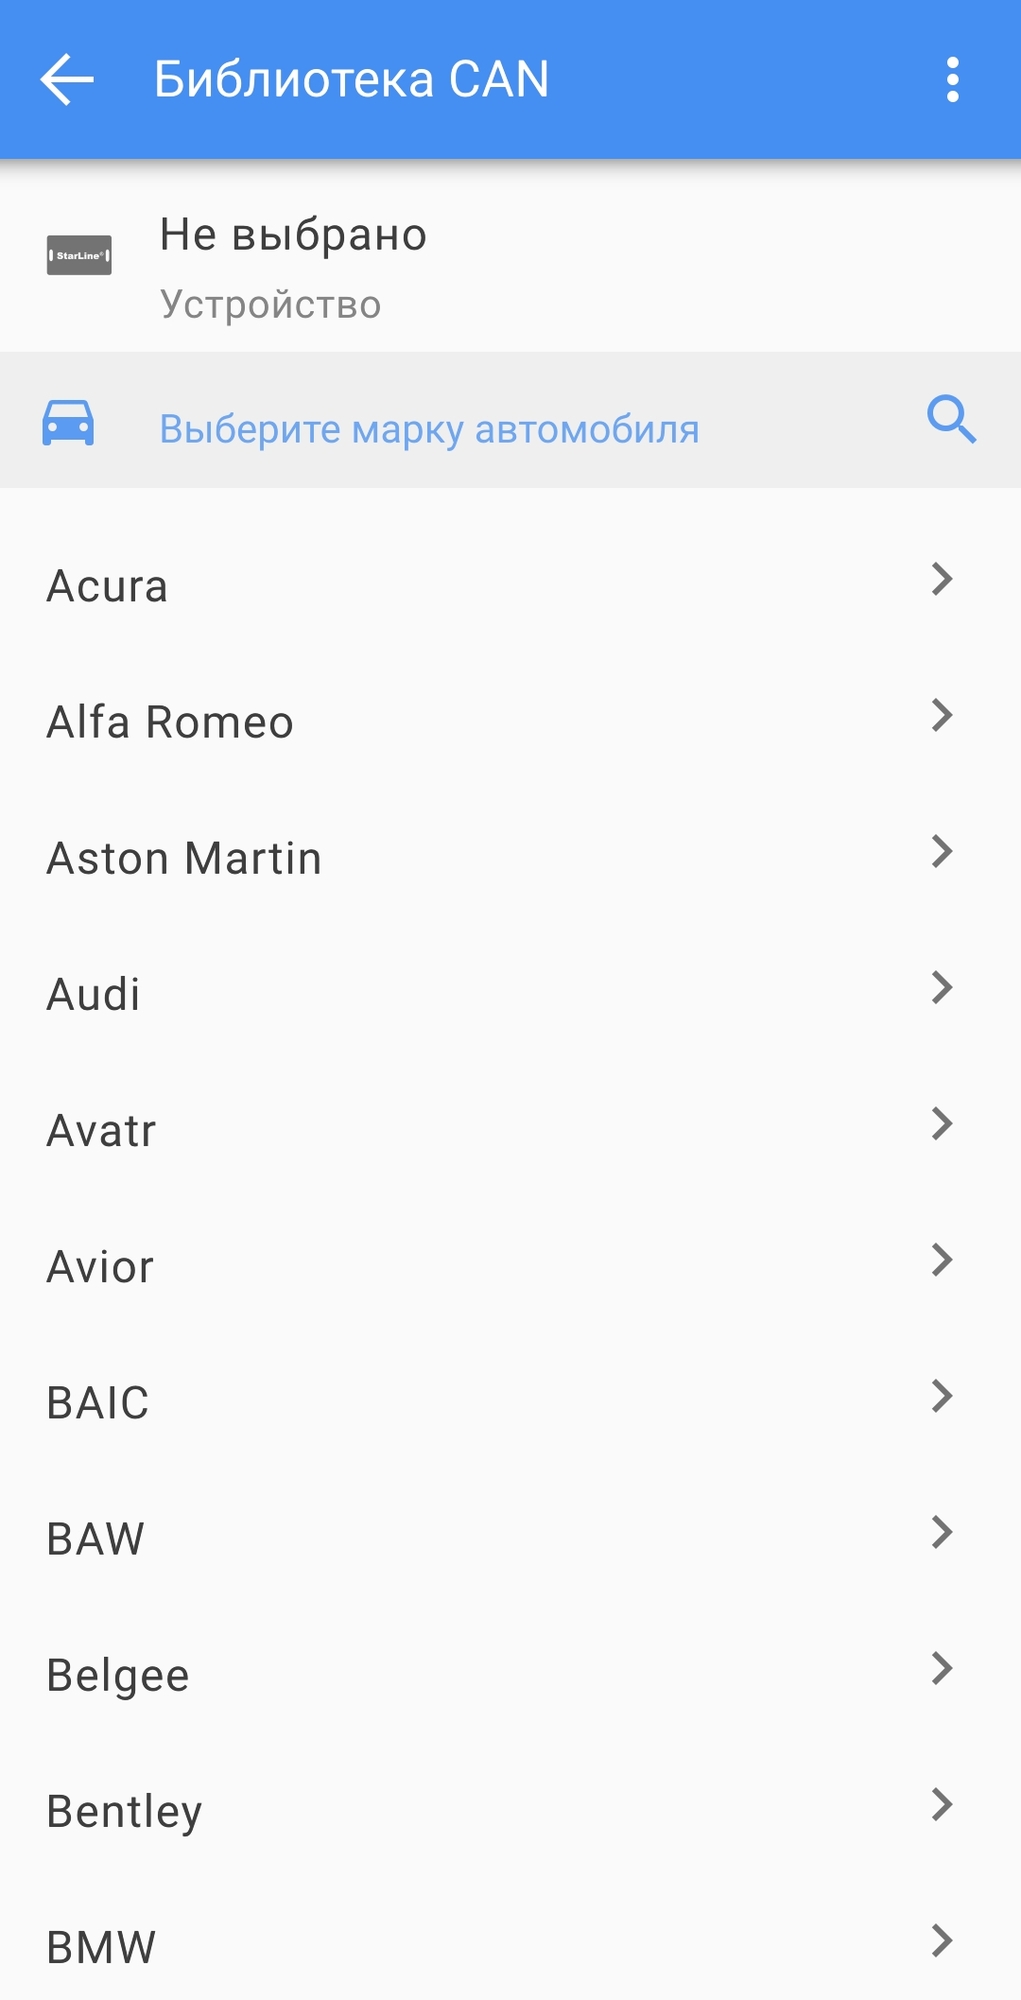This screenshot has width=1021, height=2000.
Task: Tap the back arrow icon
Action: [67, 80]
